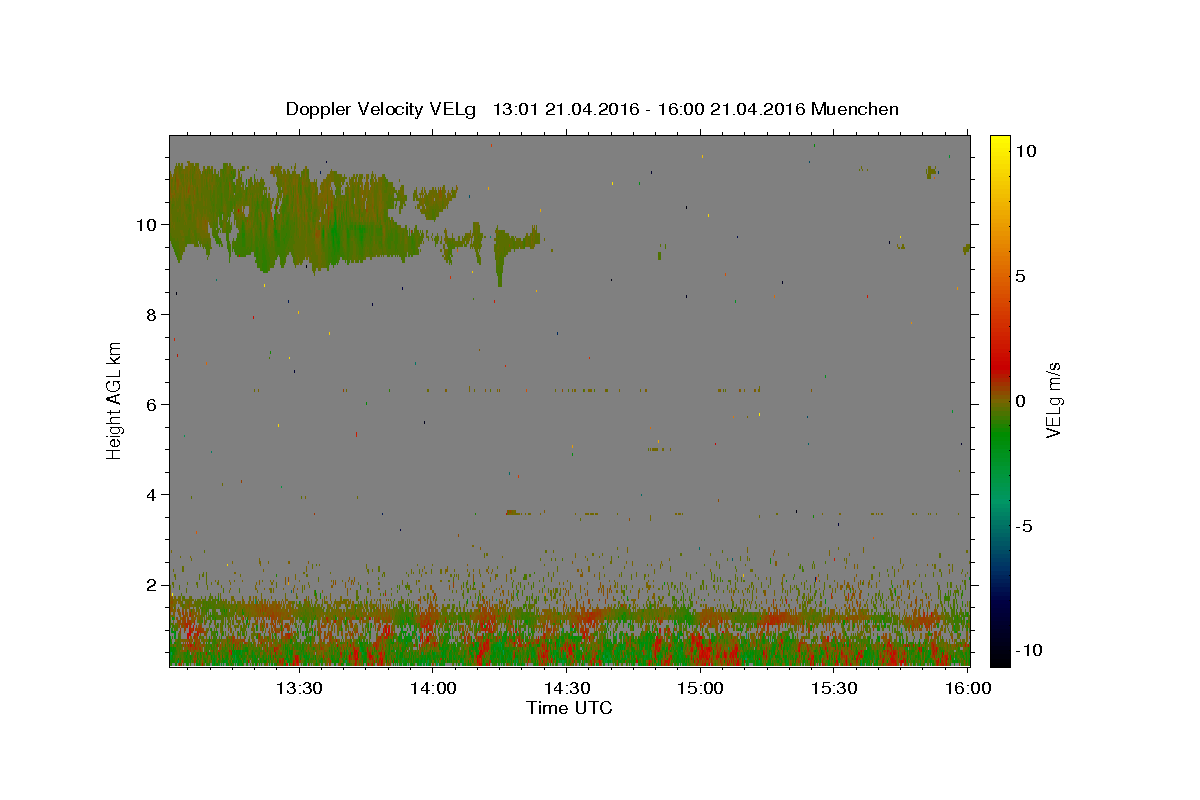
Task: Click the yellow top of the colorbar
Action: click(999, 144)
